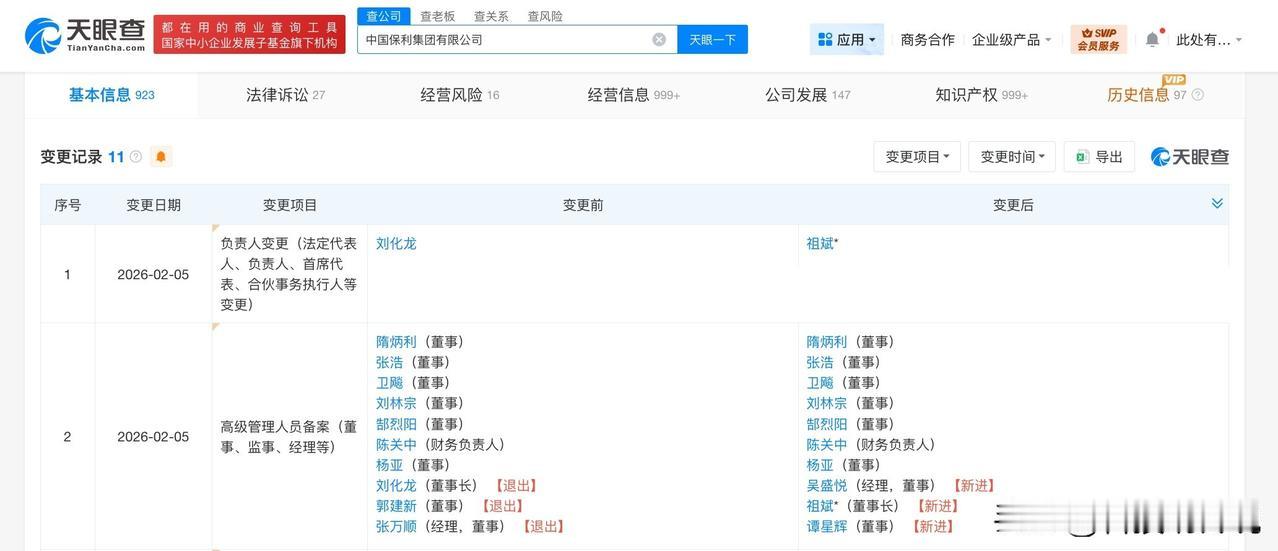1278x551 pixels.
Task: Open the 商务合作 link
Action: pyautogui.click(x=927, y=39)
